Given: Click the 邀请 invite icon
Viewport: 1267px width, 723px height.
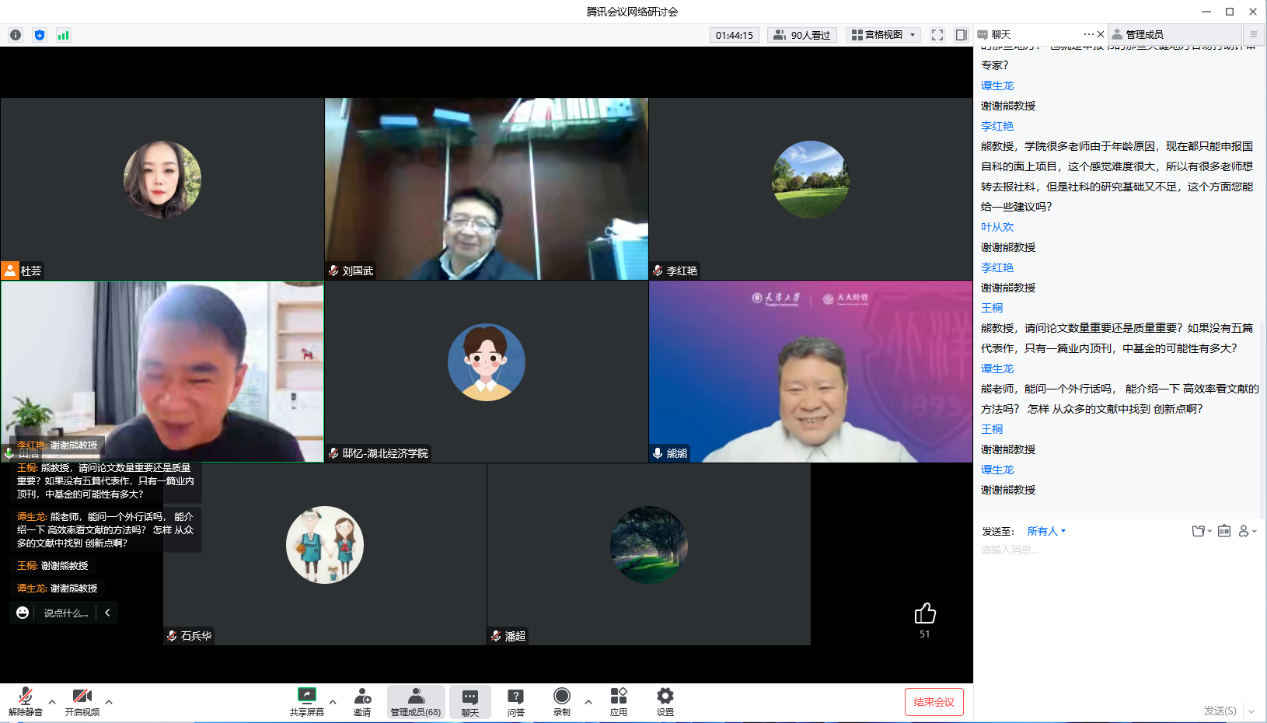Looking at the screenshot, I should tap(362, 701).
